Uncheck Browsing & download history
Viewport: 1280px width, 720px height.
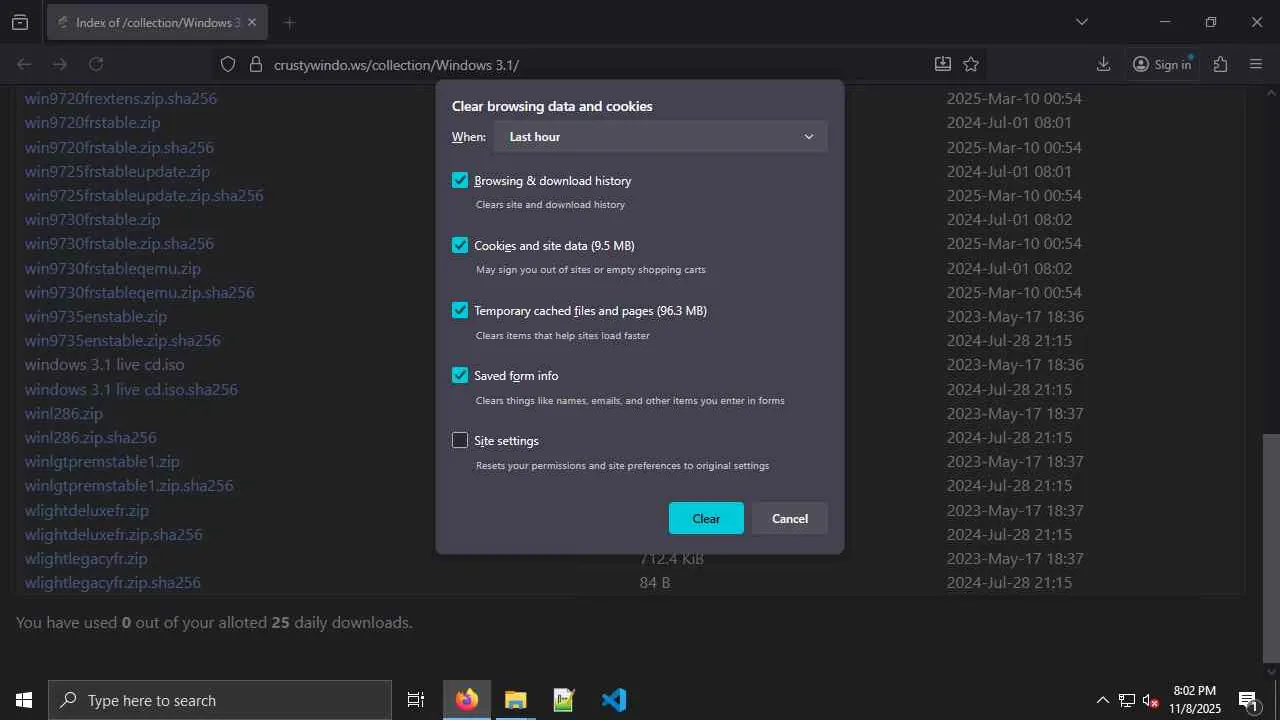pos(460,181)
